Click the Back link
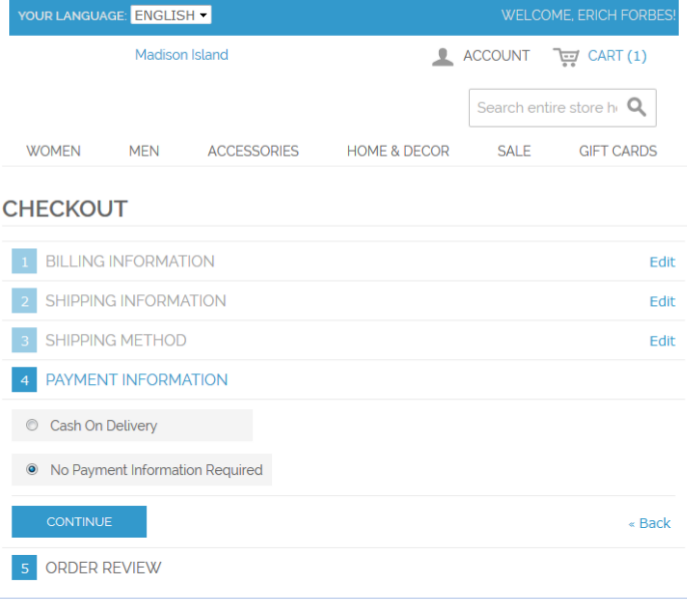 [649, 523]
